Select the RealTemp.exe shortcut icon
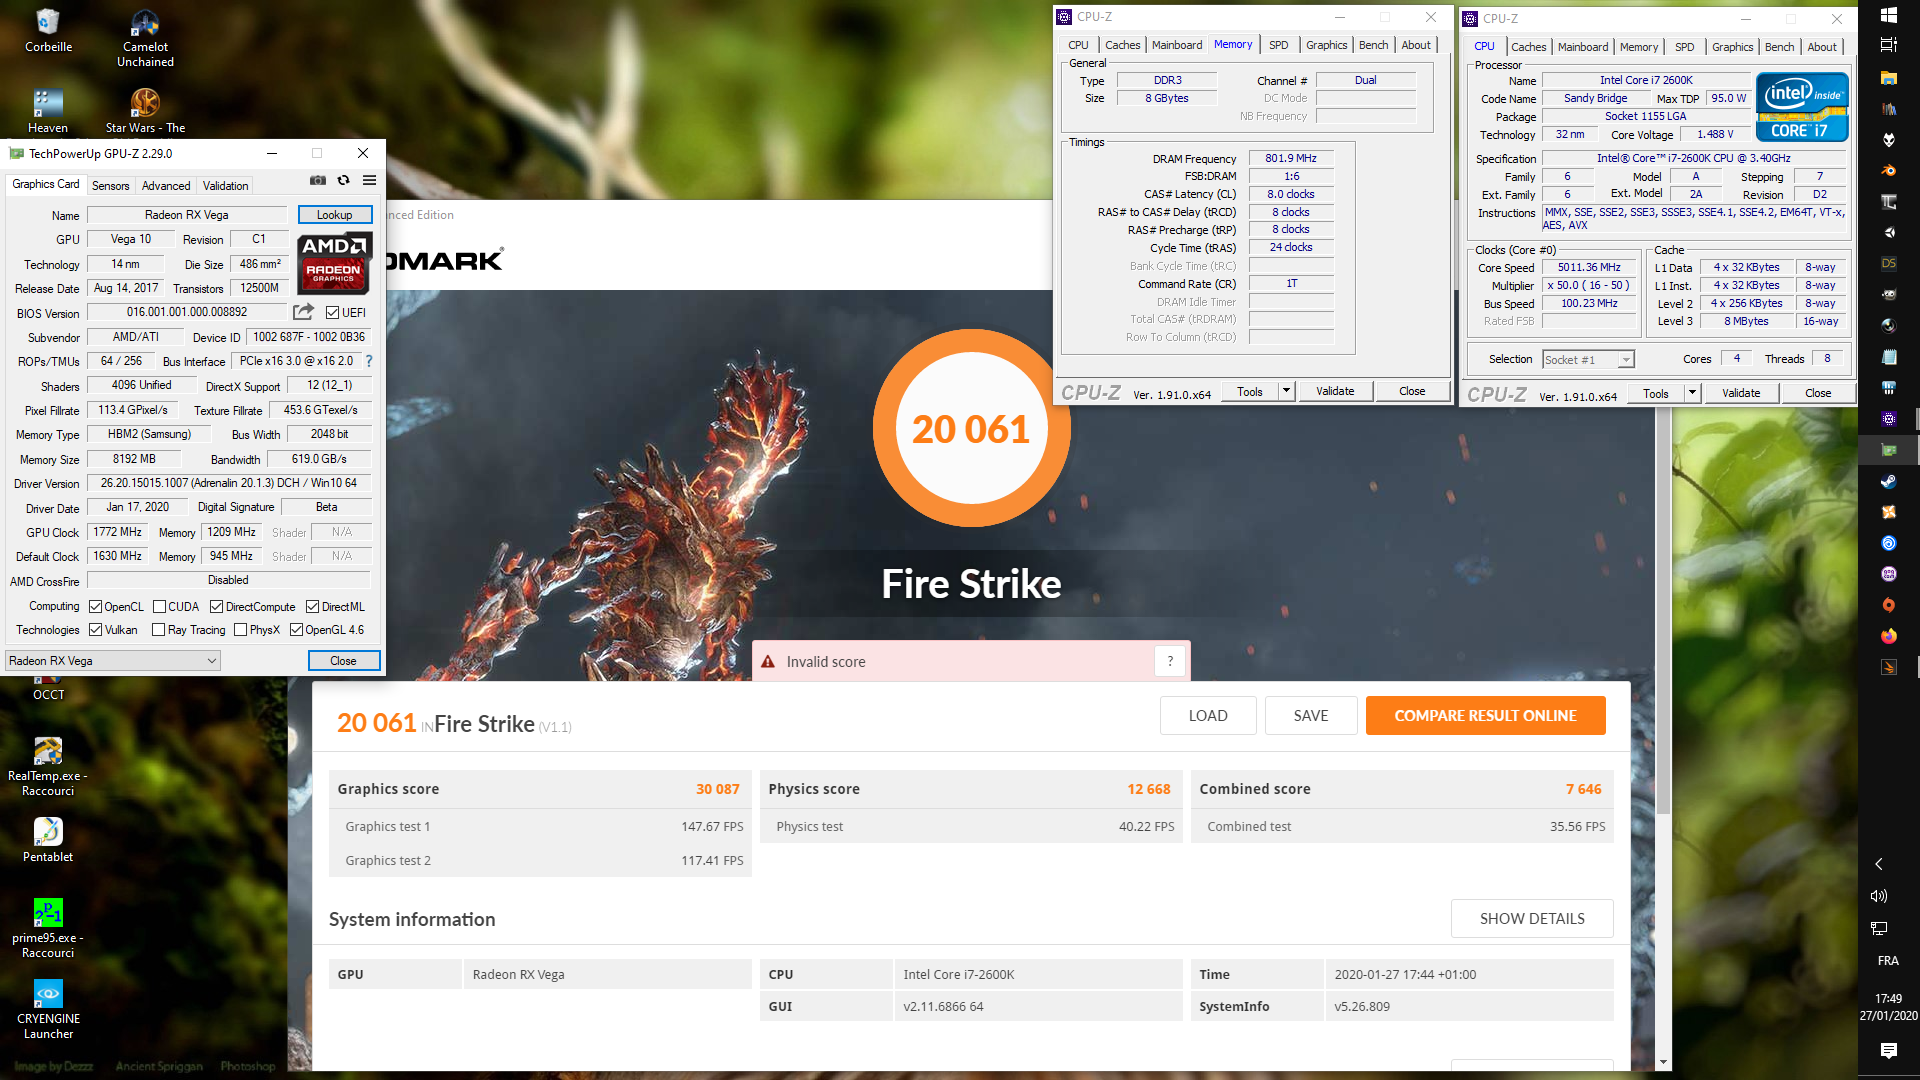The image size is (1920, 1080). (x=48, y=766)
